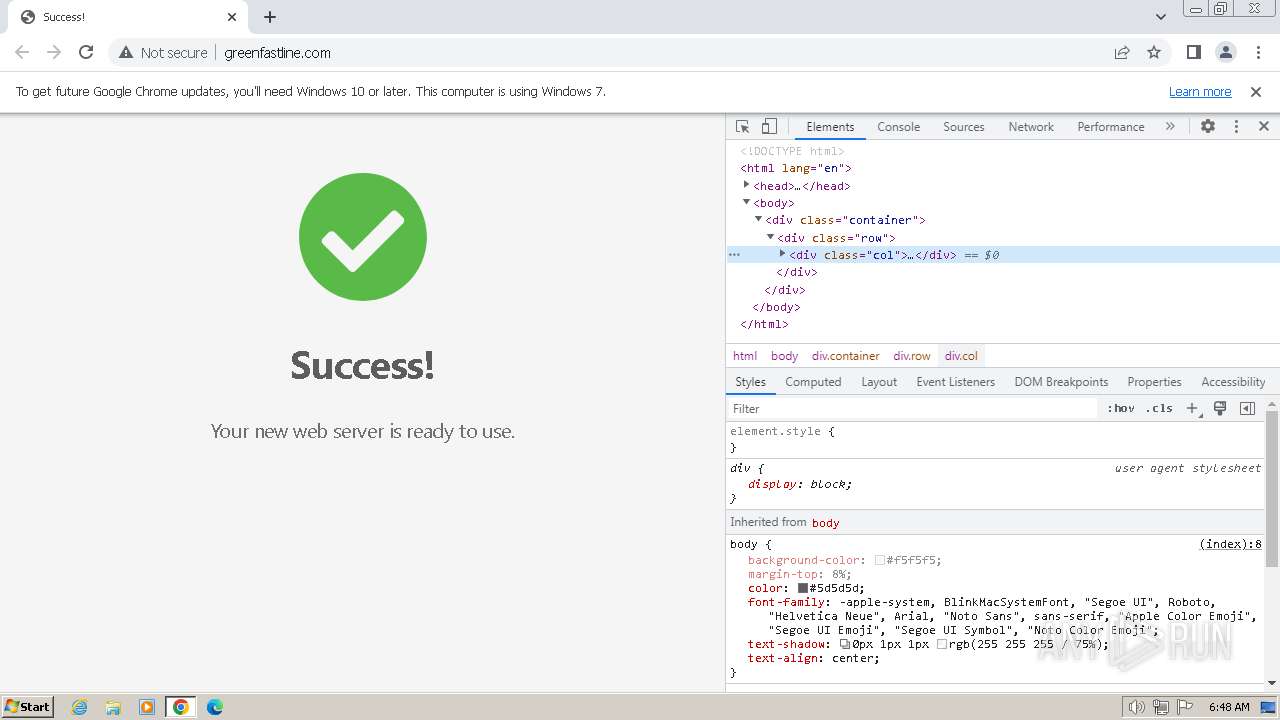Open the Not secure site info
1280x720 pixels.
(163, 52)
